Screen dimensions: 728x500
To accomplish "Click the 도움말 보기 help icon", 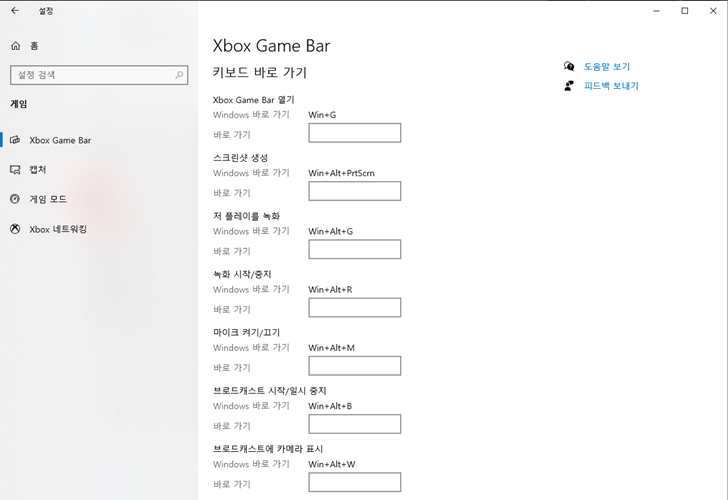I will pyautogui.click(x=569, y=66).
